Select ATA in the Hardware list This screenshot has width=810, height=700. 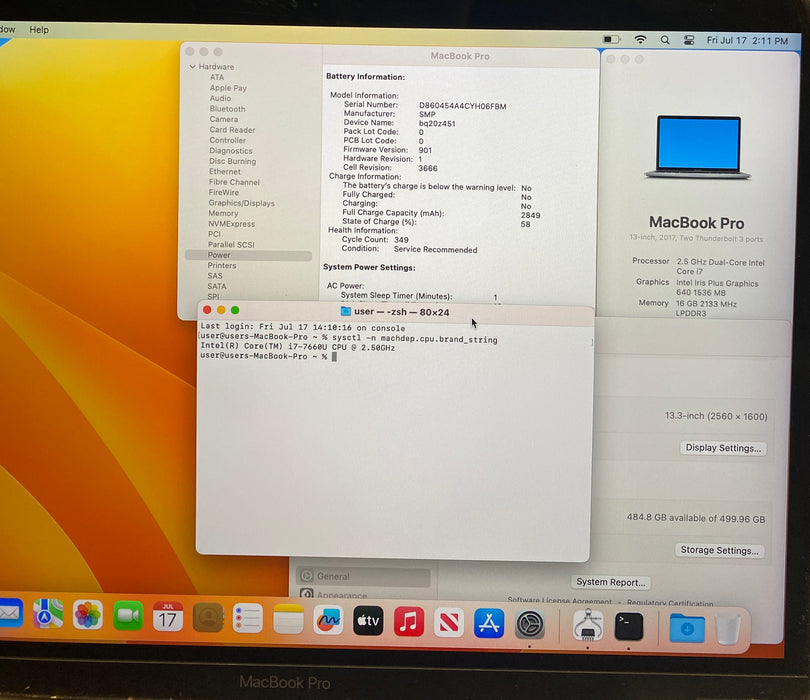[217, 77]
